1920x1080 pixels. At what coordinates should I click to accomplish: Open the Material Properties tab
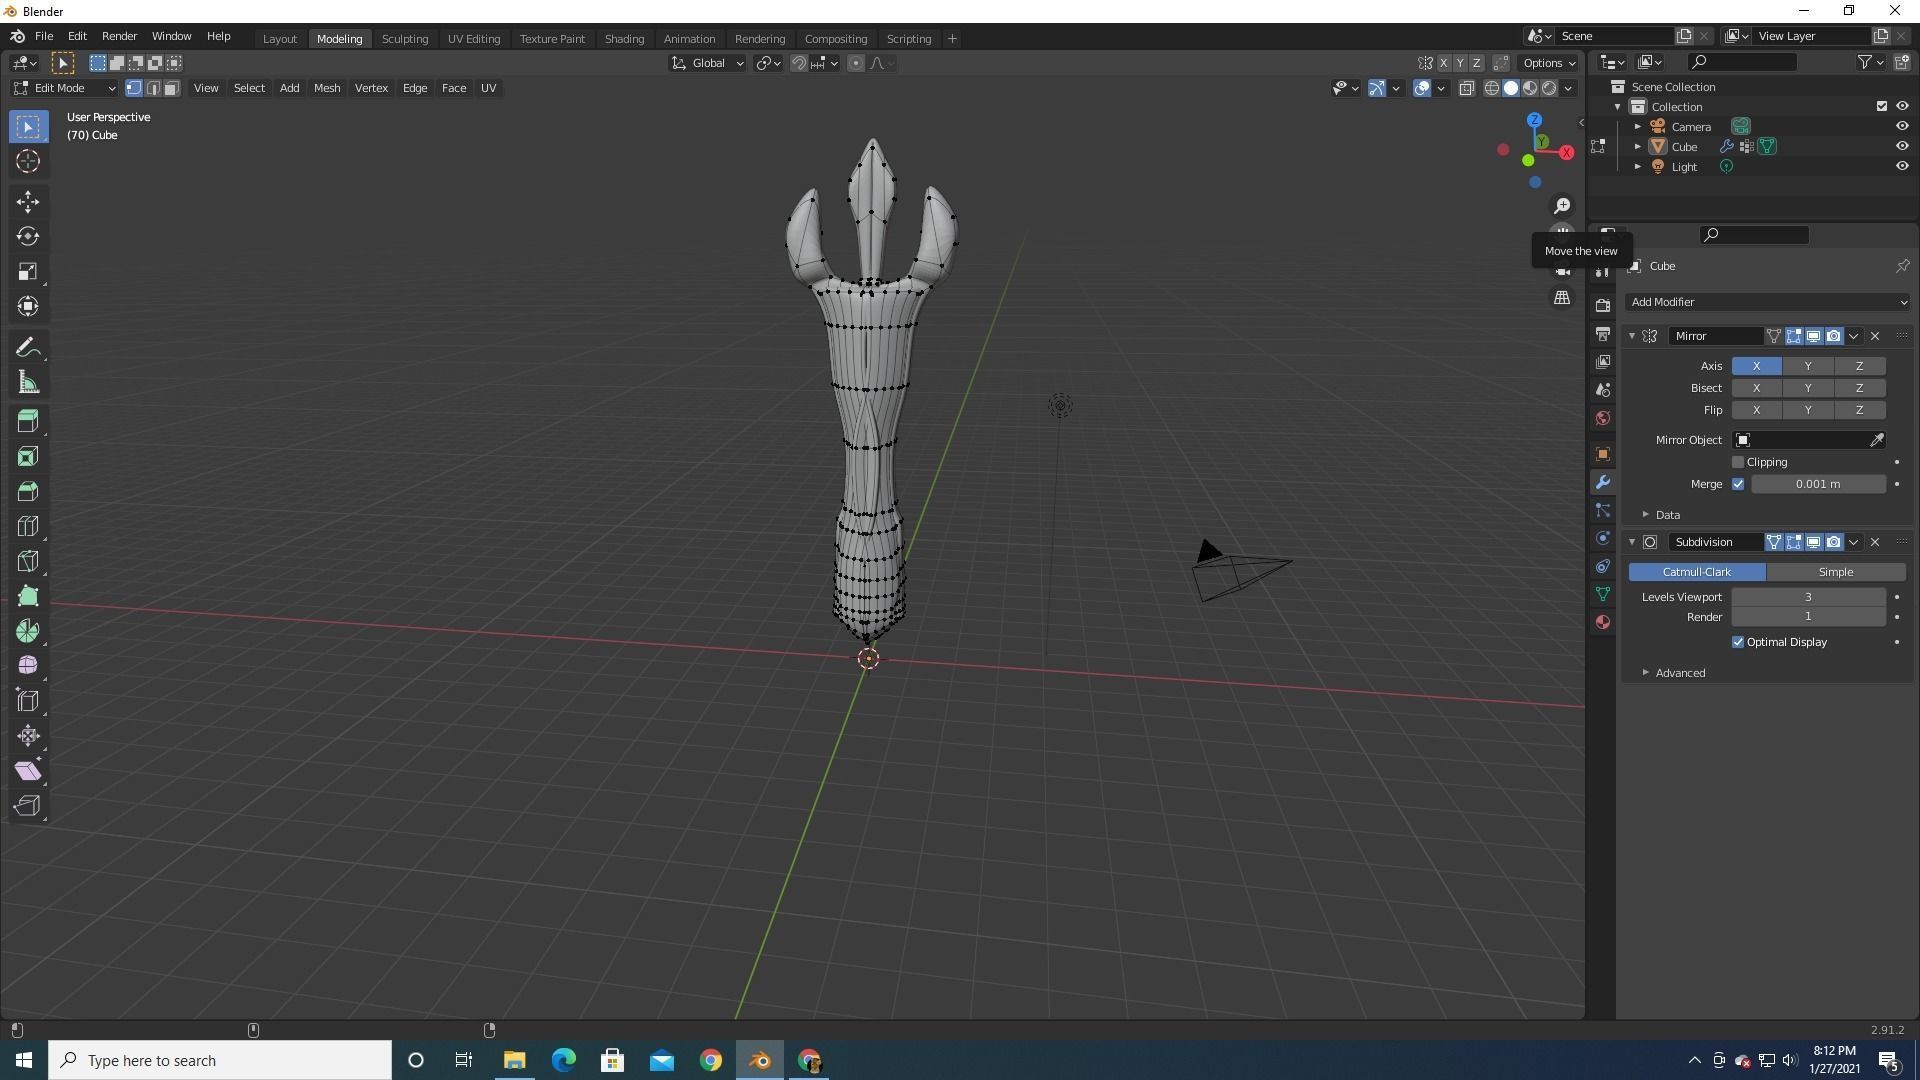(x=1603, y=621)
